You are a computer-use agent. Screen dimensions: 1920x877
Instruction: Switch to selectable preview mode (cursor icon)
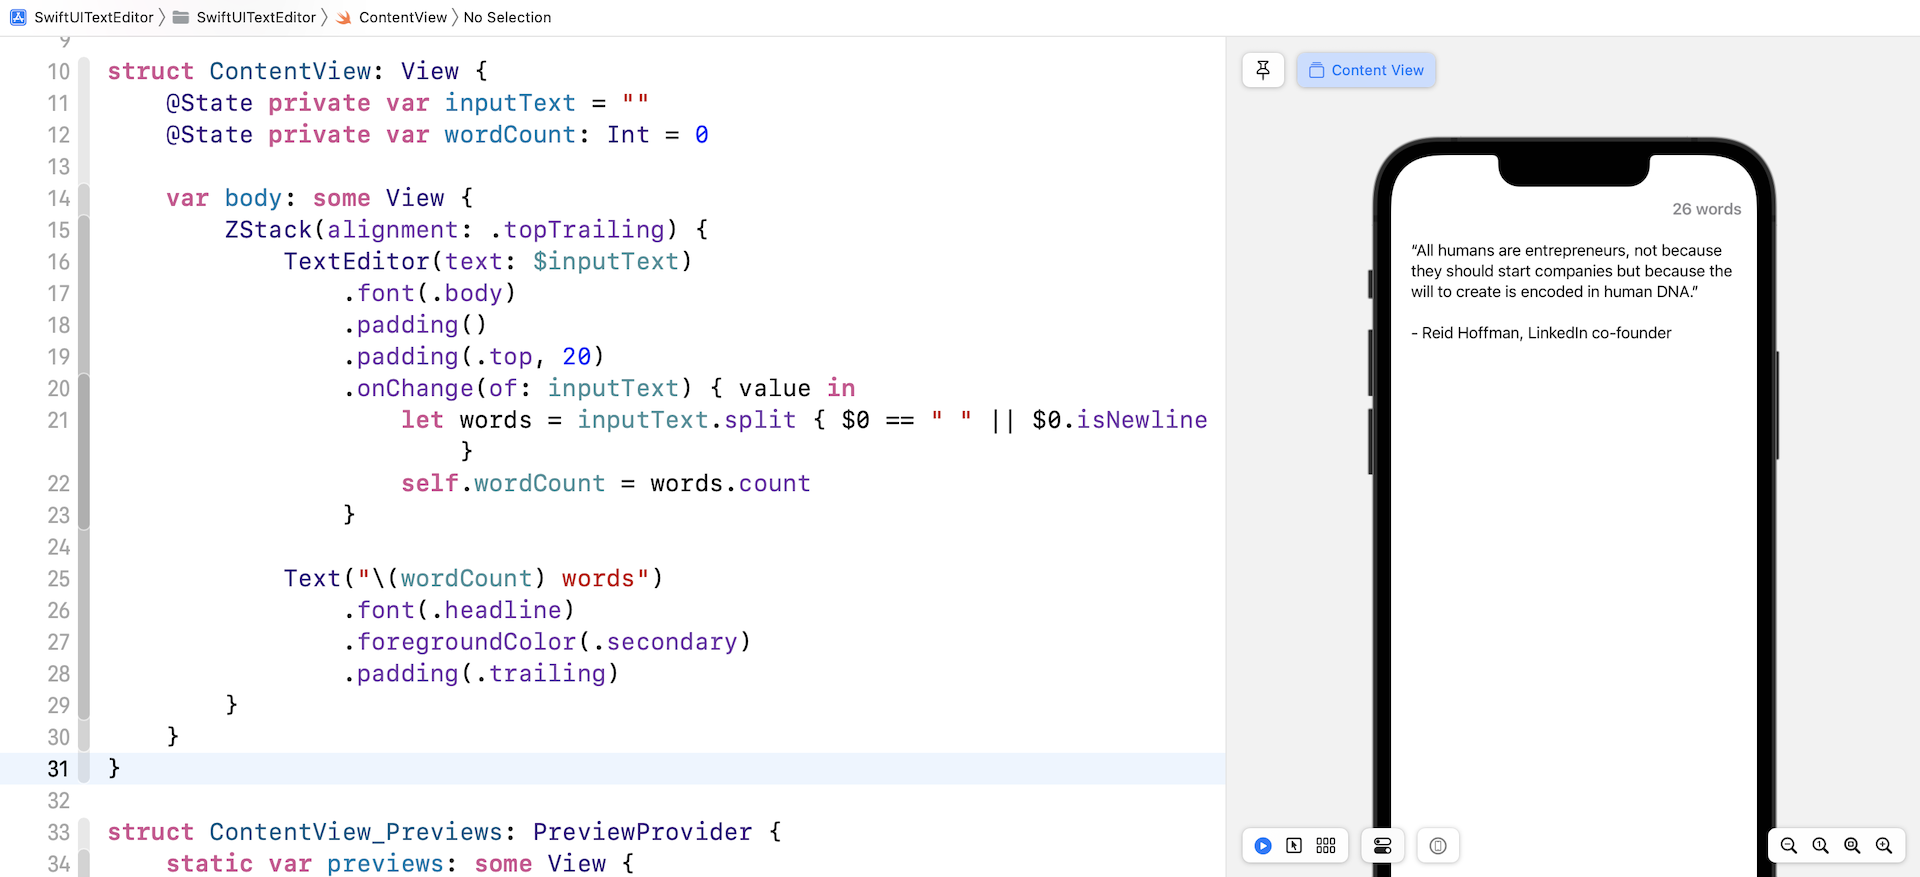(1294, 846)
